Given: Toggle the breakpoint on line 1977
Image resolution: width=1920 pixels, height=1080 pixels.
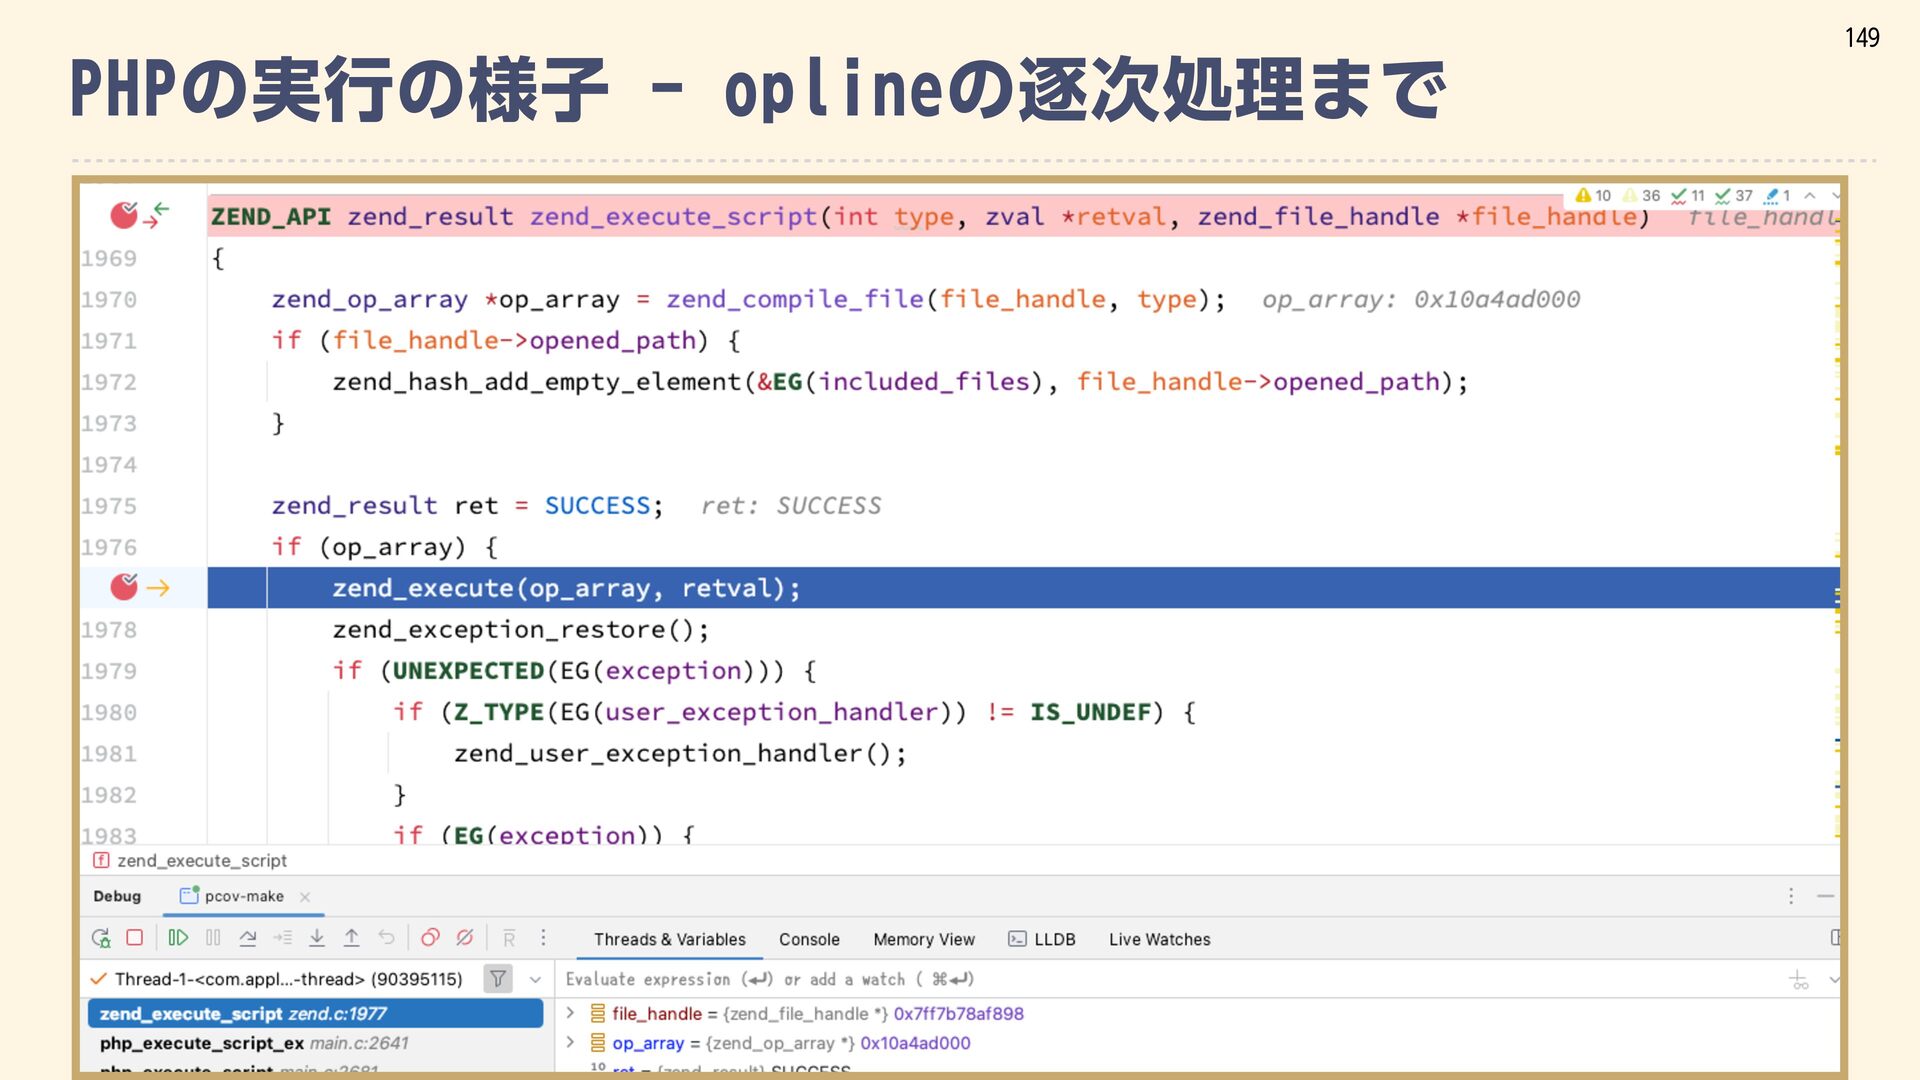Looking at the screenshot, I should tap(124, 588).
